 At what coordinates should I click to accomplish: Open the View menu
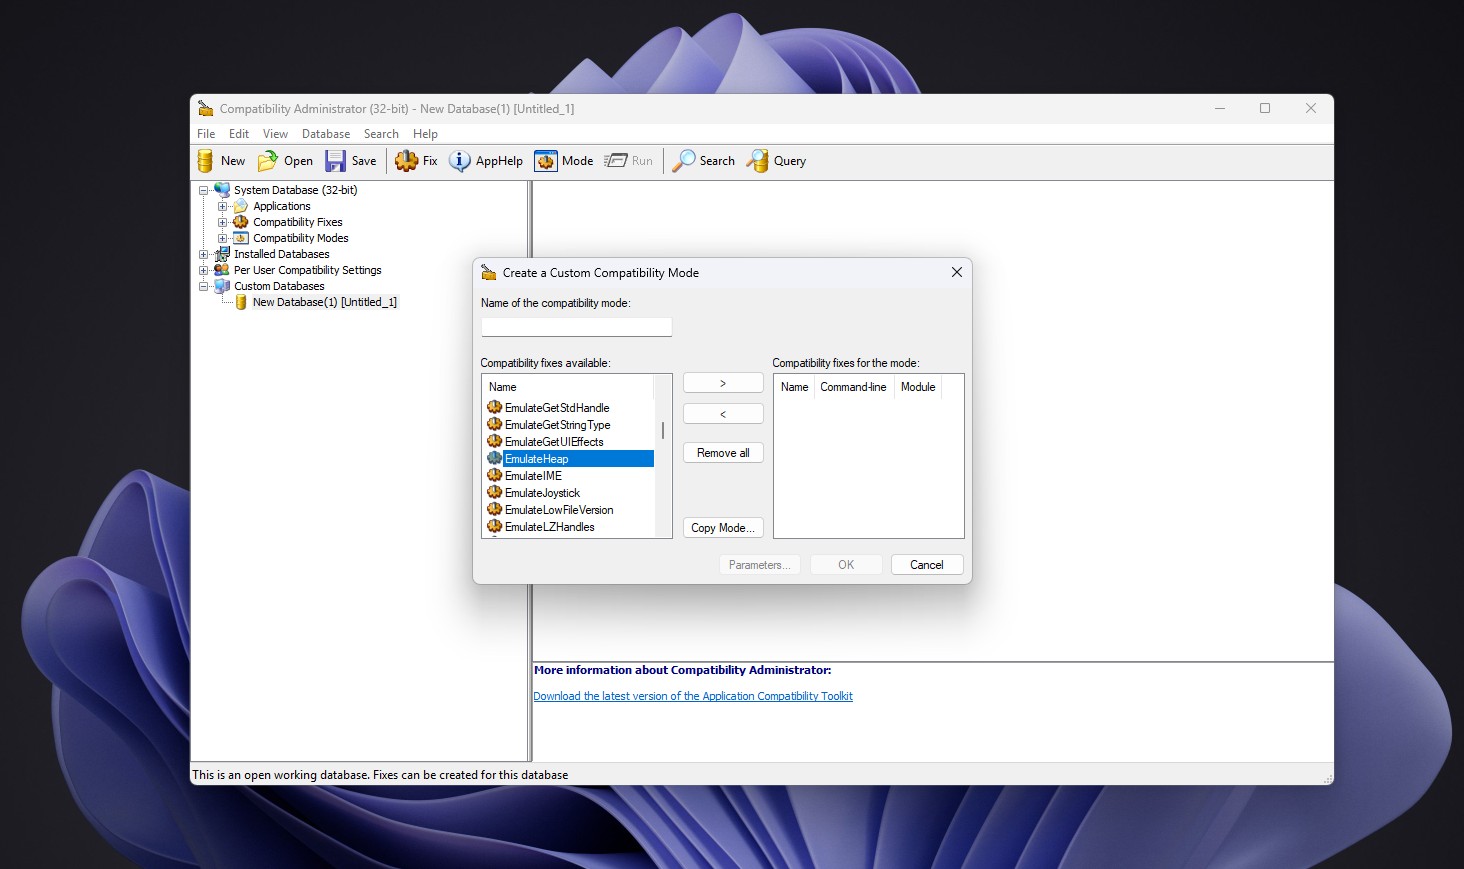275,134
